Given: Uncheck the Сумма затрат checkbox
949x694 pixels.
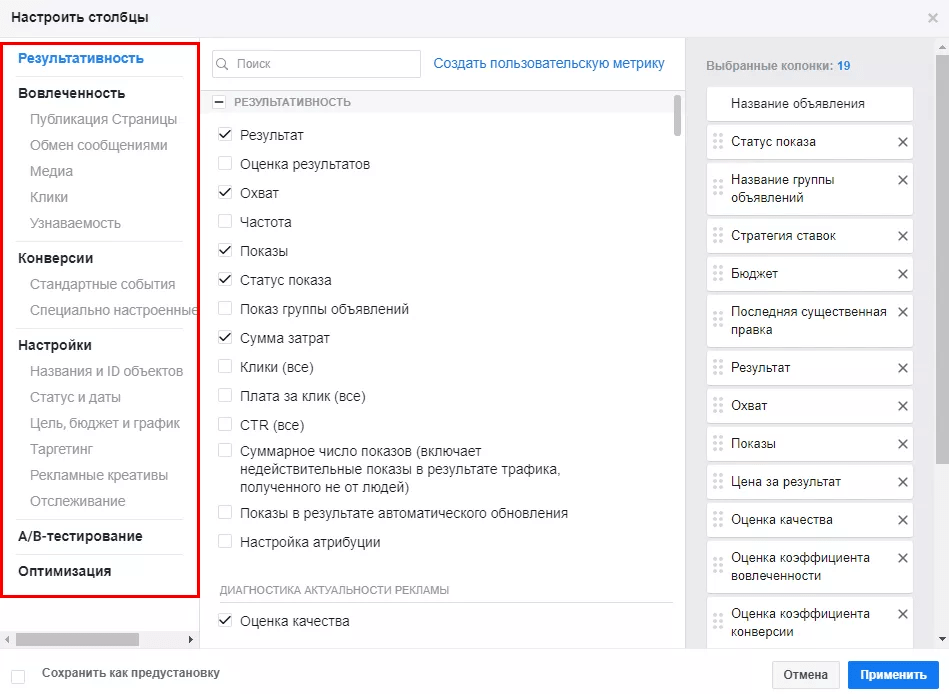Looking at the screenshot, I should click(225, 337).
